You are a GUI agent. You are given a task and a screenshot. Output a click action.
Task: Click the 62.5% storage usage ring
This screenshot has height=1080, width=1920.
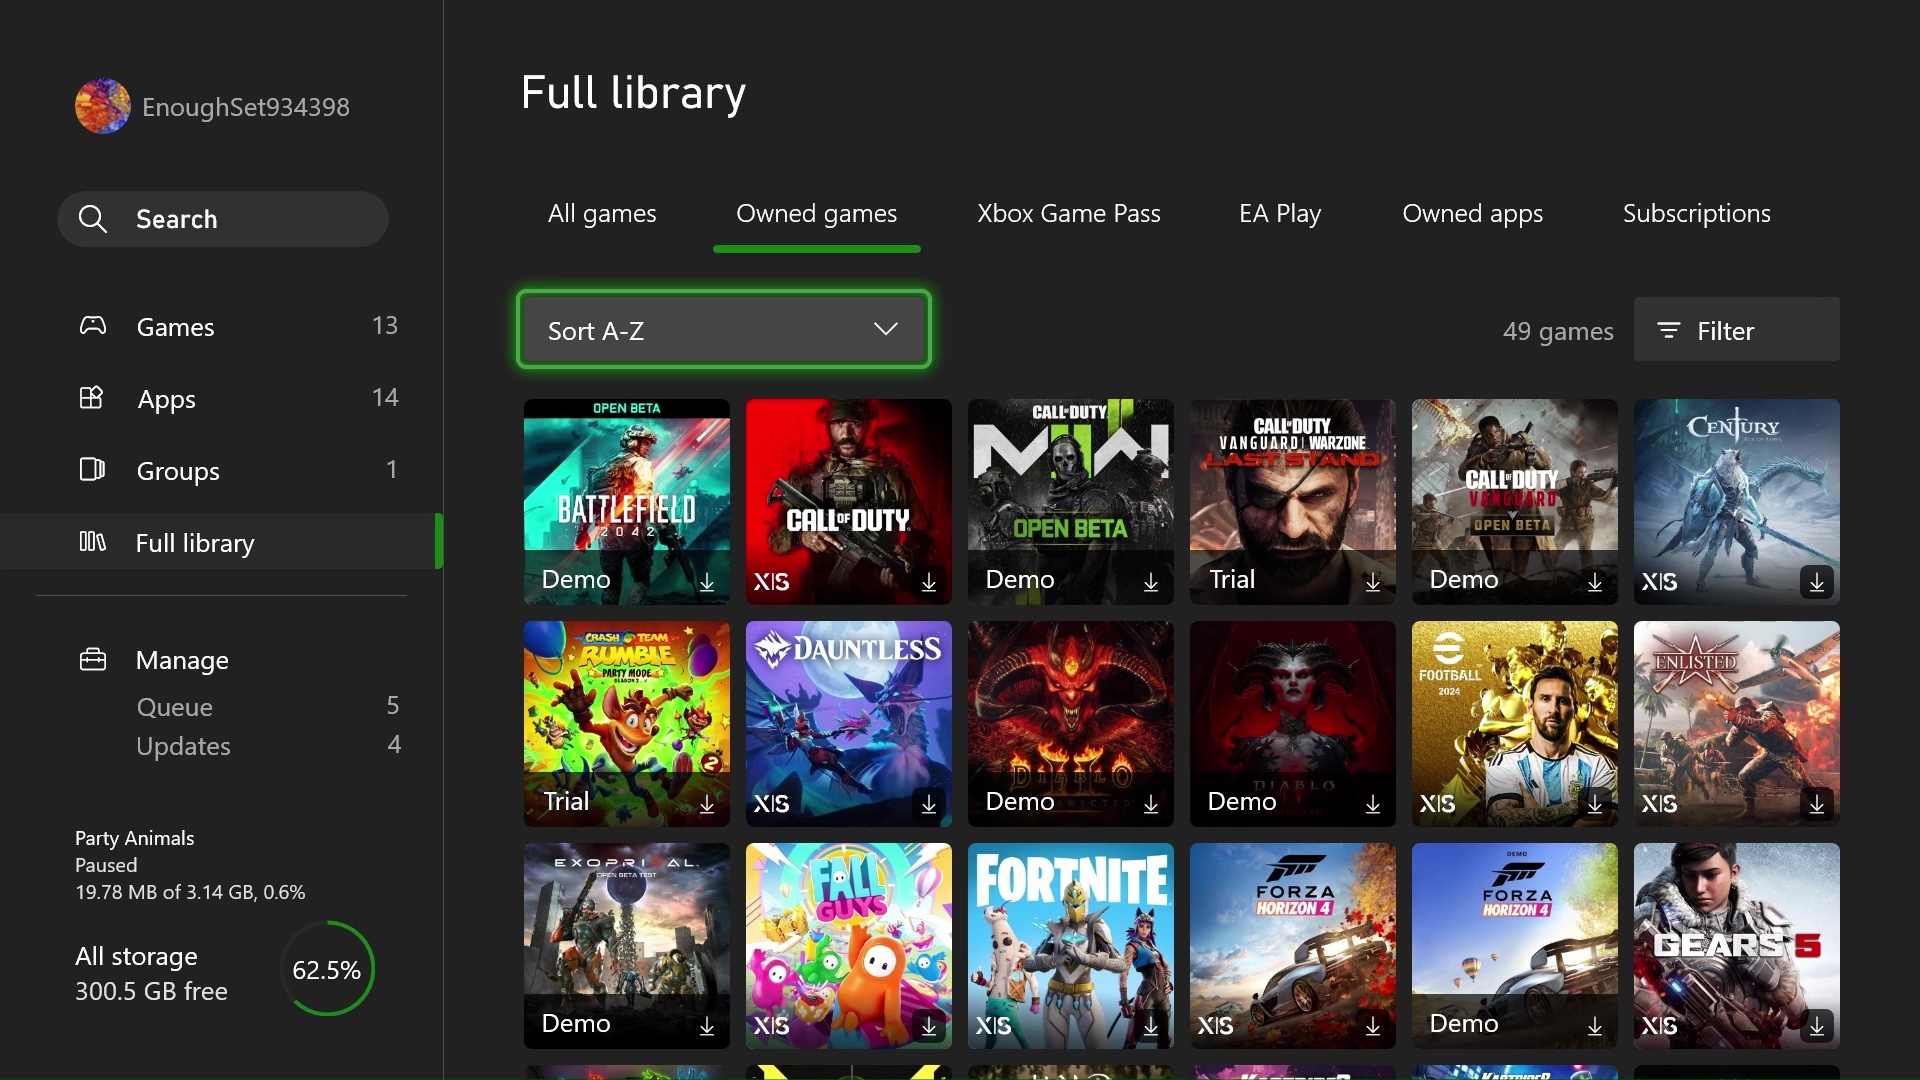[x=327, y=970]
